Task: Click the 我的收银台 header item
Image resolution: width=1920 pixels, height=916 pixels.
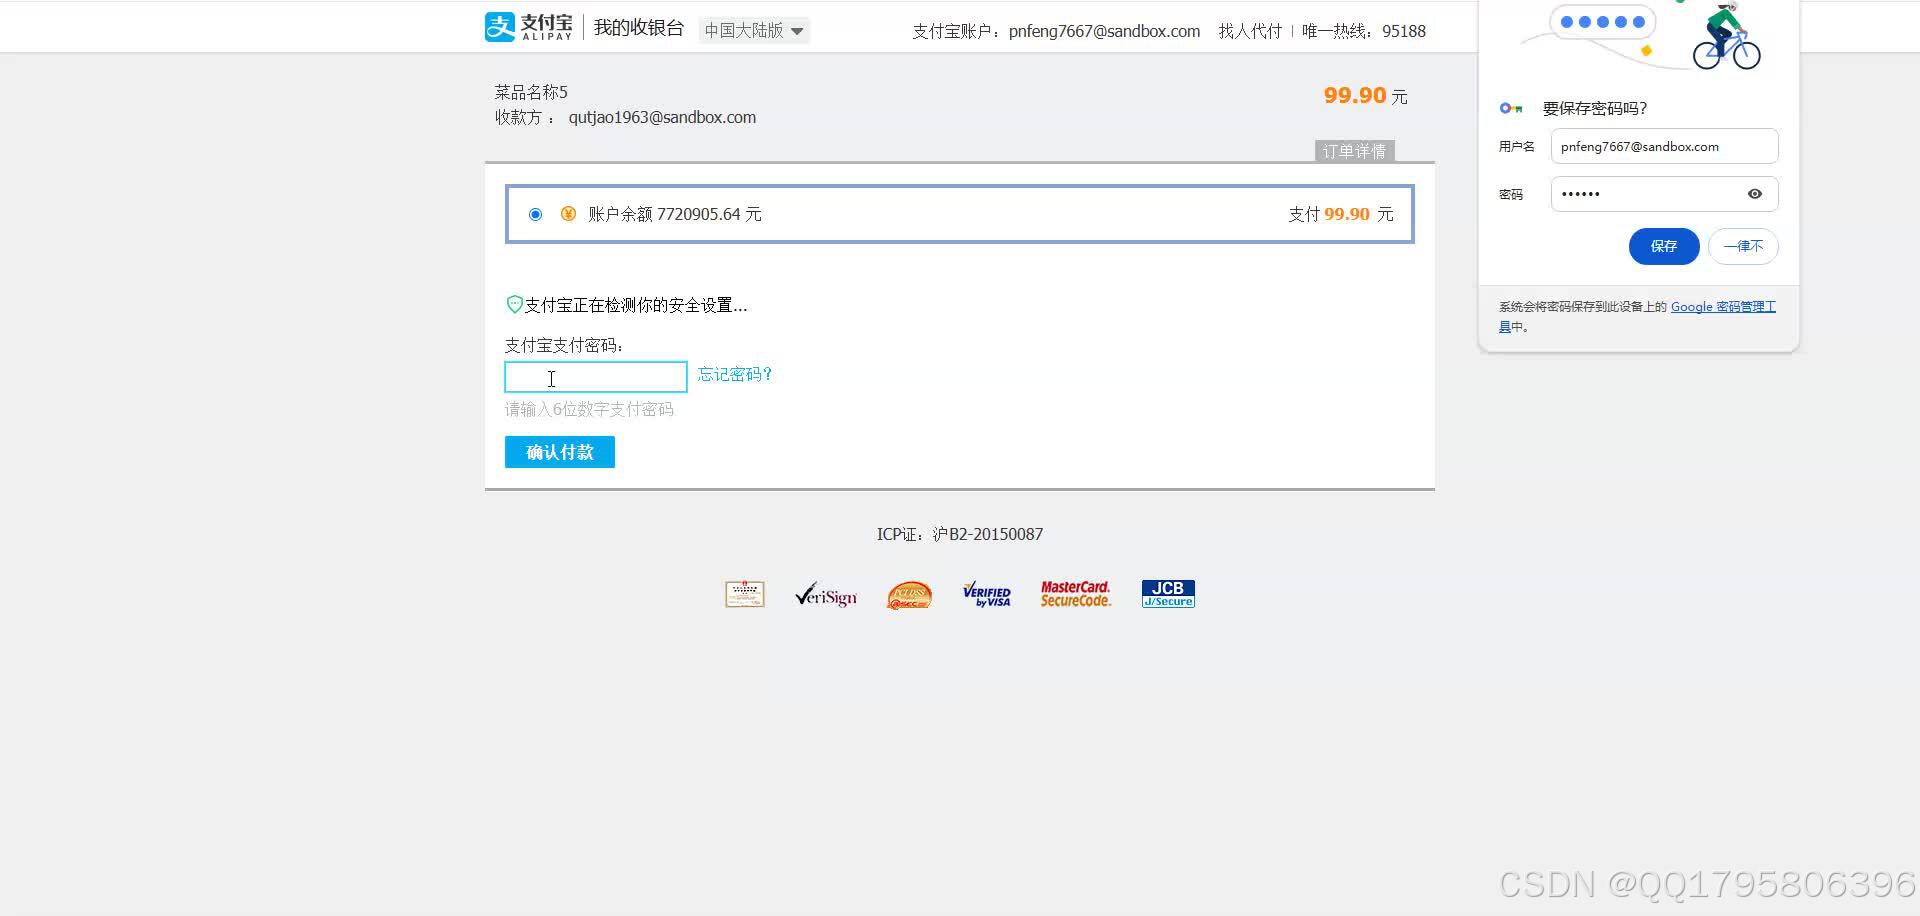Action: [x=637, y=28]
